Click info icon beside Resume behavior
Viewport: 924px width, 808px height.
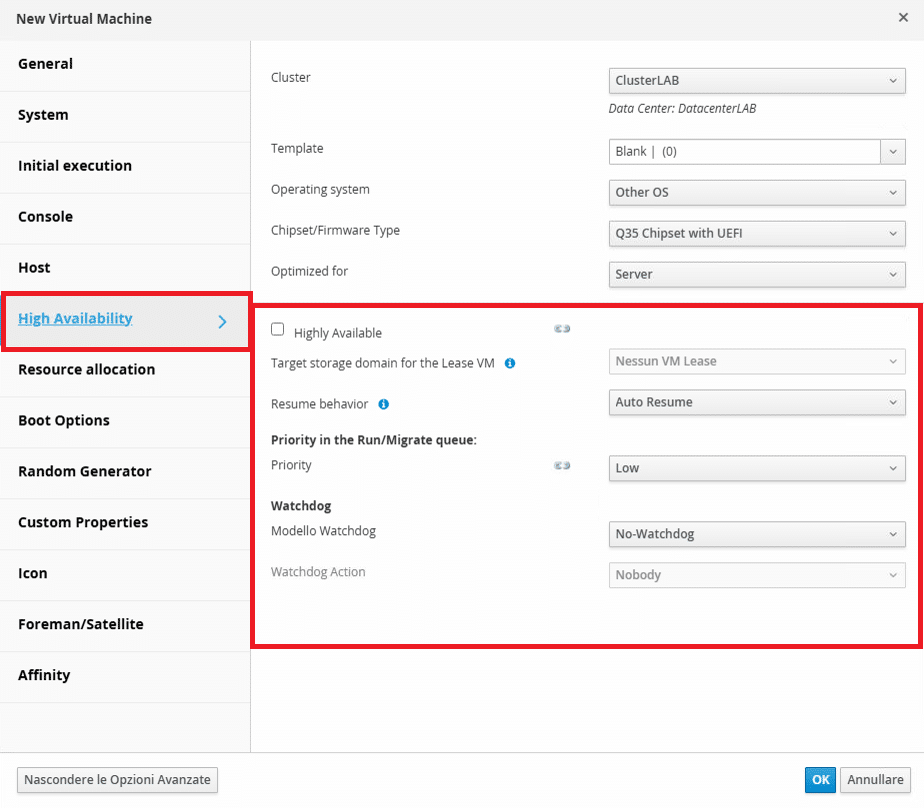point(384,404)
